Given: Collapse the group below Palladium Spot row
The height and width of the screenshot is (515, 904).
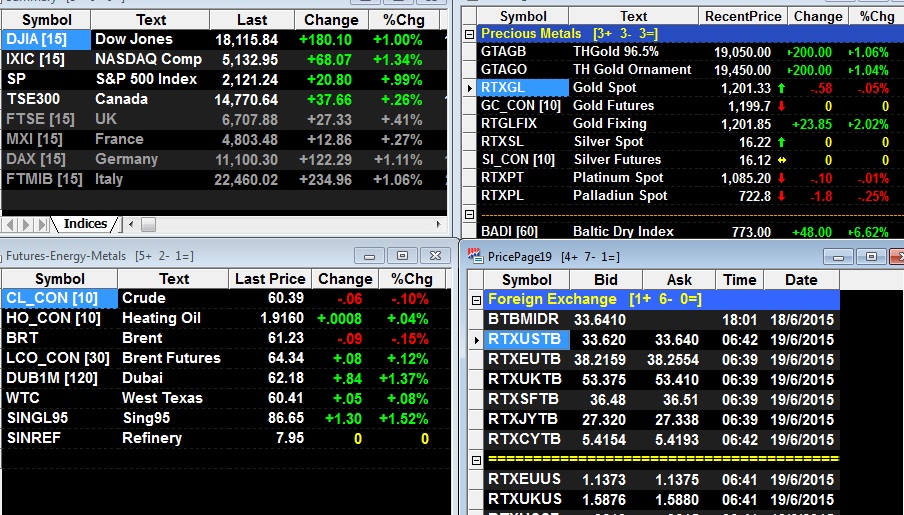Looking at the screenshot, I should tap(469, 215).
